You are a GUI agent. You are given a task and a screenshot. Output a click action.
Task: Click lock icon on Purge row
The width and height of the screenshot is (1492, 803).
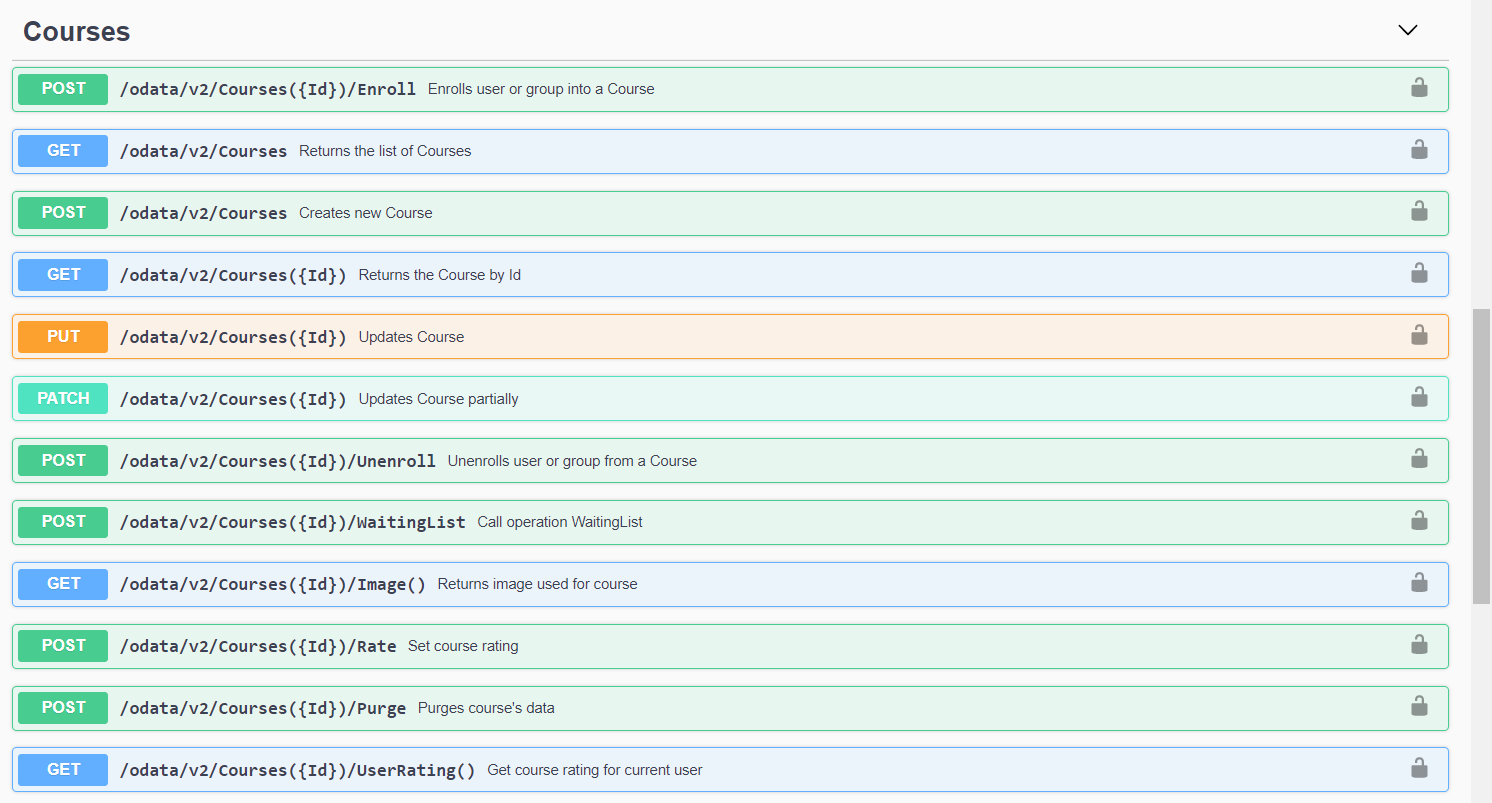(x=1418, y=707)
